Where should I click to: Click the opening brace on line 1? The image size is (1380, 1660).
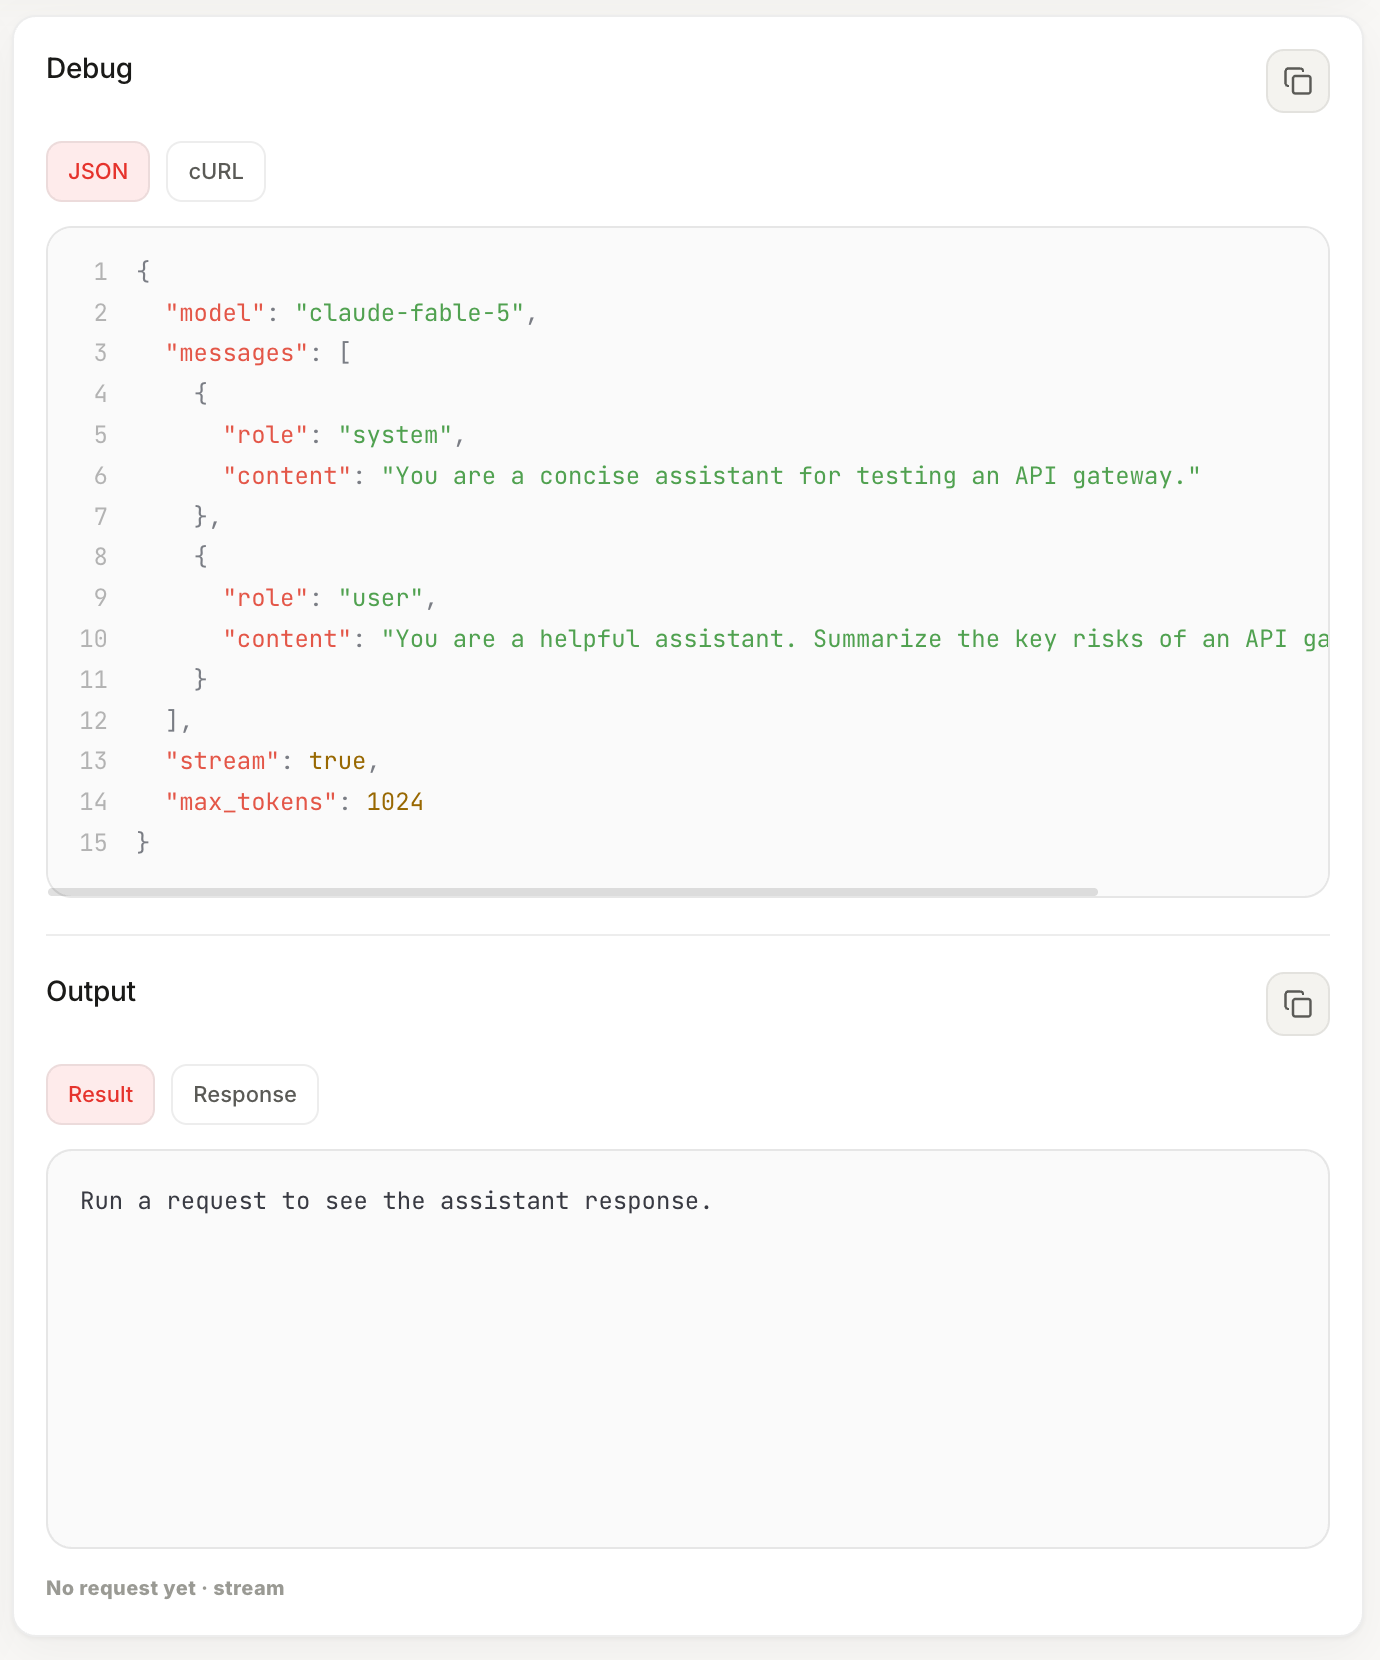pyautogui.click(x=144, y=272)
